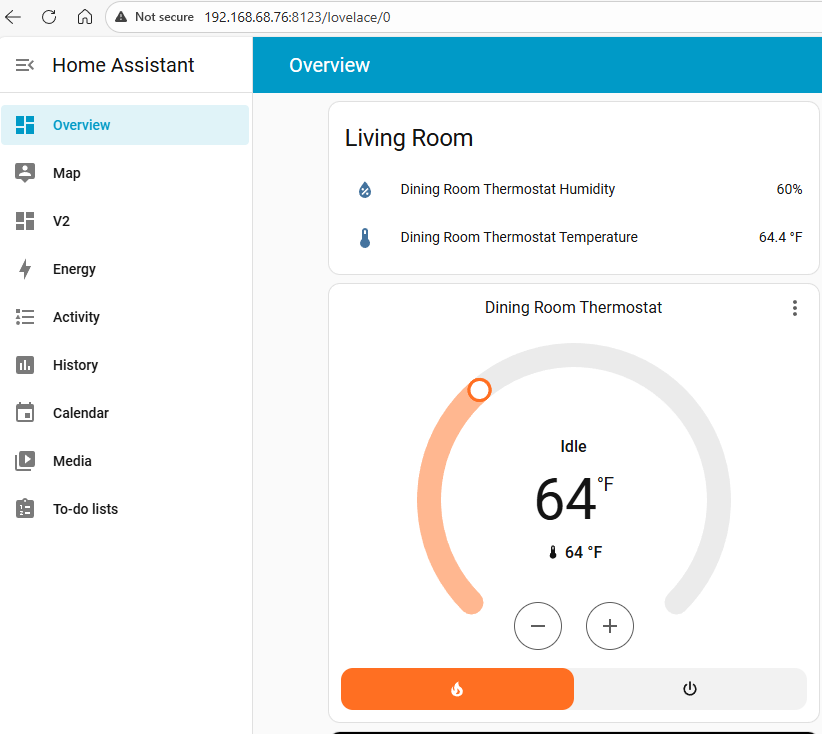Click the Activity list icon
The width and height of the screenshot is (822, 734).
tap(25, 317)
